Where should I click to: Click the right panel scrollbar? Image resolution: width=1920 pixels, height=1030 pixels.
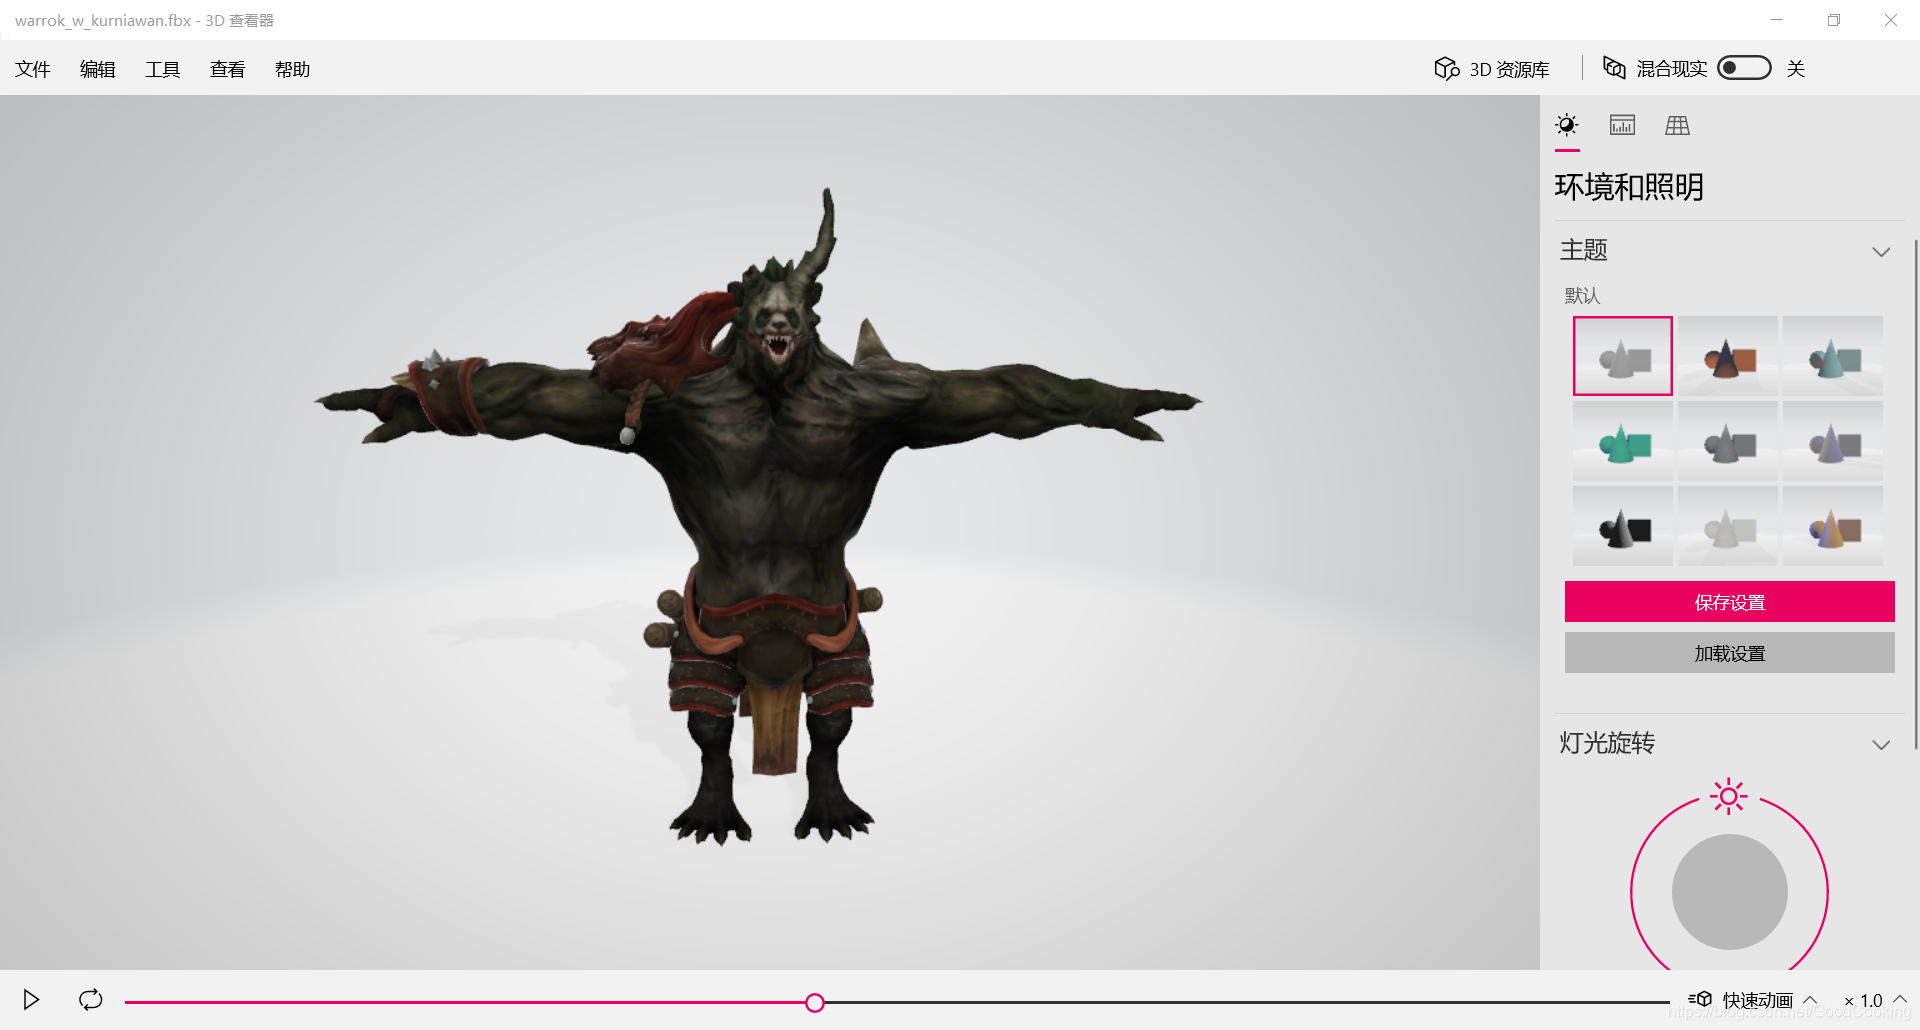(1915, 494)
